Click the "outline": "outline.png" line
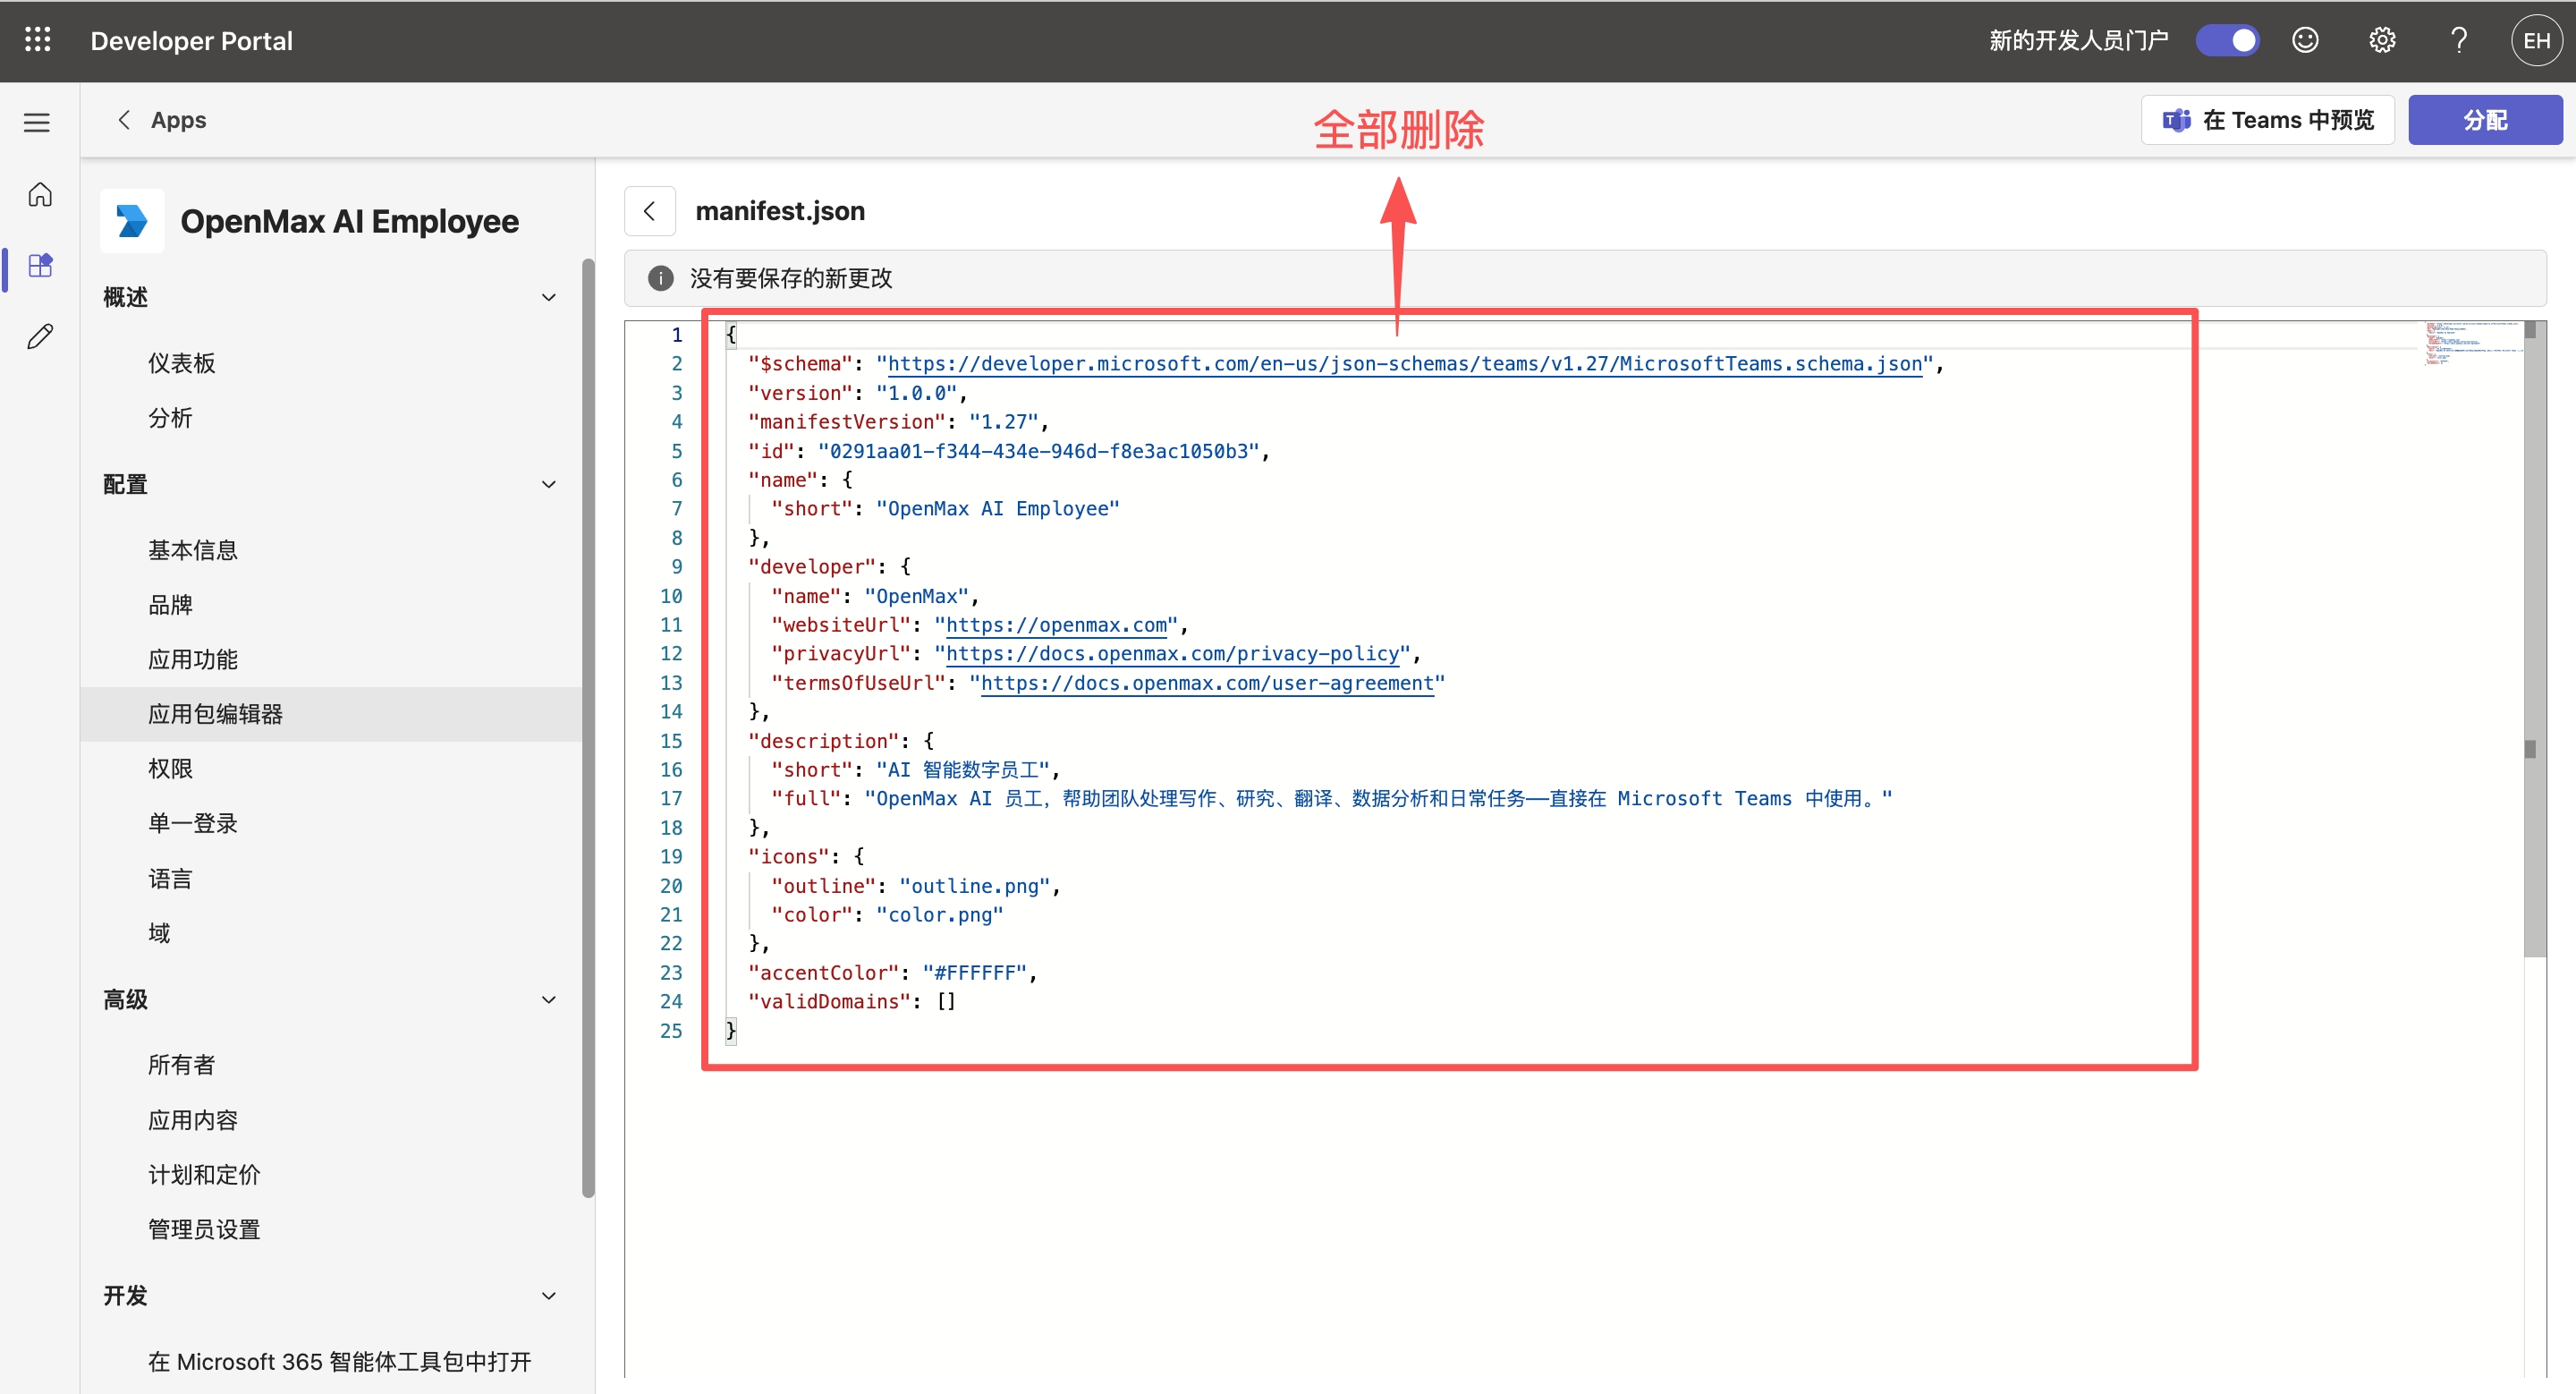 pos(915,886)
